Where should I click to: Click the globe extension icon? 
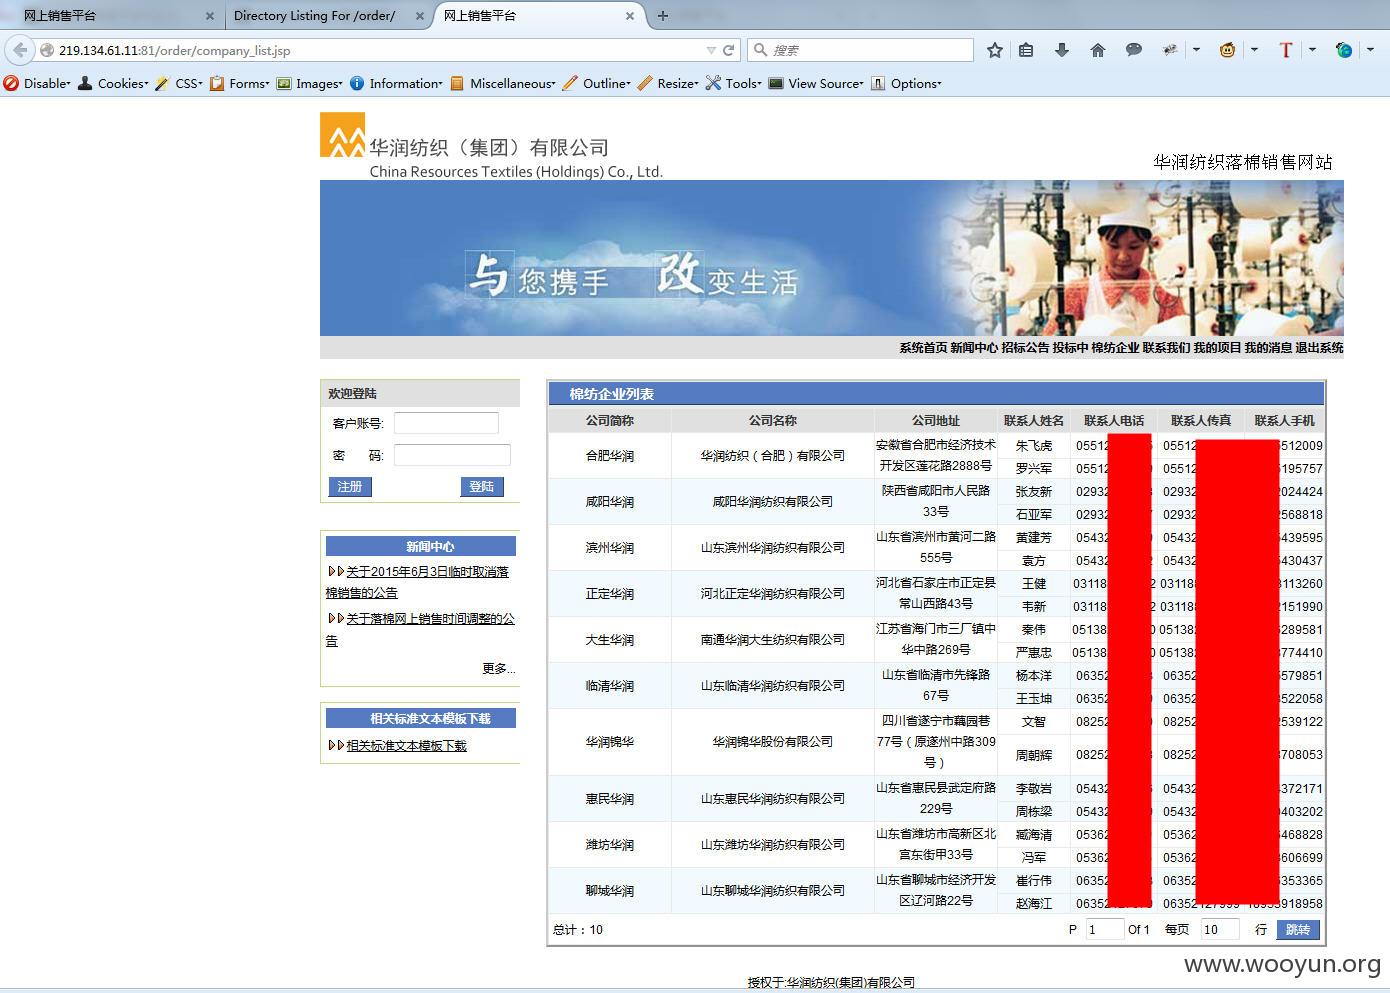click(1344, 50)
